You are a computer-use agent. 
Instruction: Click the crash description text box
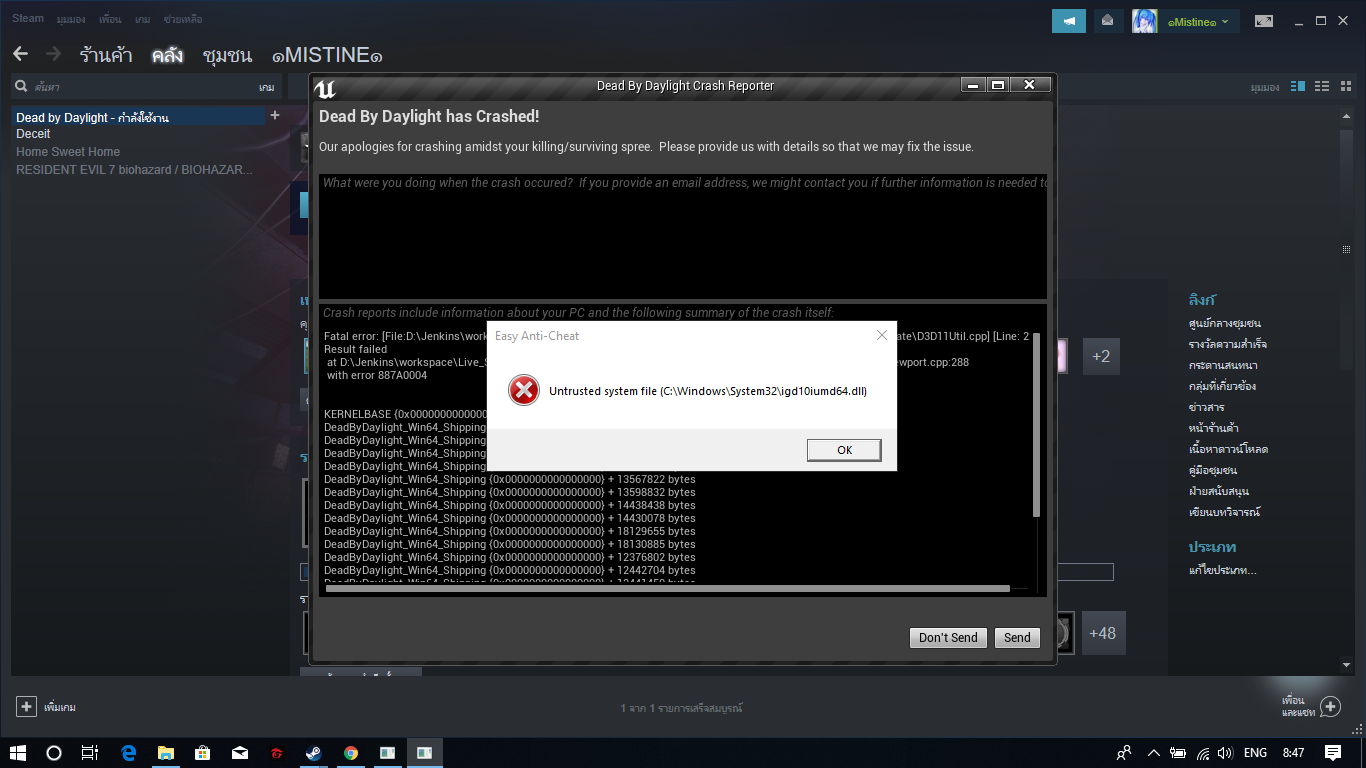point(682,236)
